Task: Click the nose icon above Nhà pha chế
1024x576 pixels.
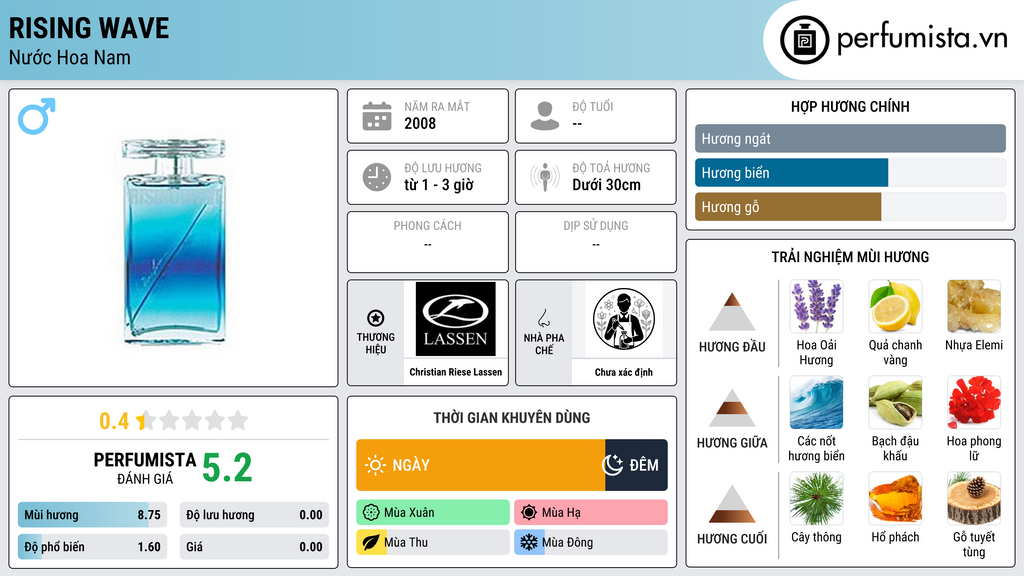Action: pyautogui.click(x=543, y=318)
